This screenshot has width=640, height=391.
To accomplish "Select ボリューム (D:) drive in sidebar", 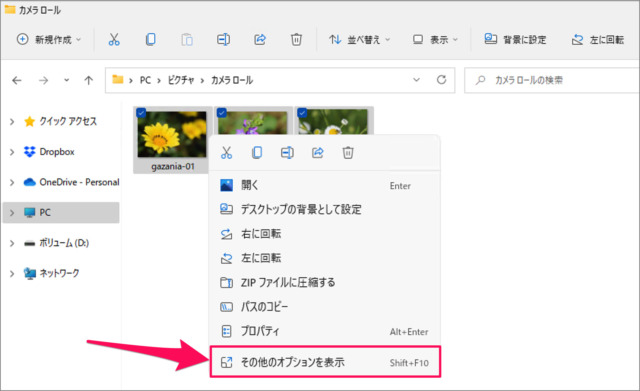I will tap(56, 243).
